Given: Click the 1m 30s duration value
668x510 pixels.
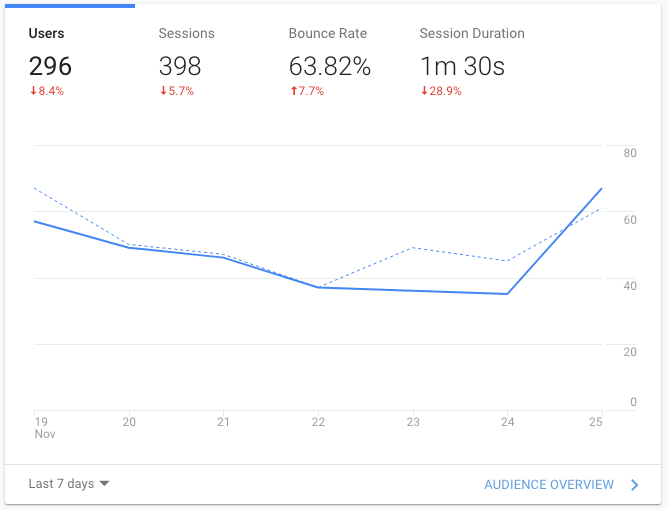Looking at the screenshot, I should coord(462,67).
